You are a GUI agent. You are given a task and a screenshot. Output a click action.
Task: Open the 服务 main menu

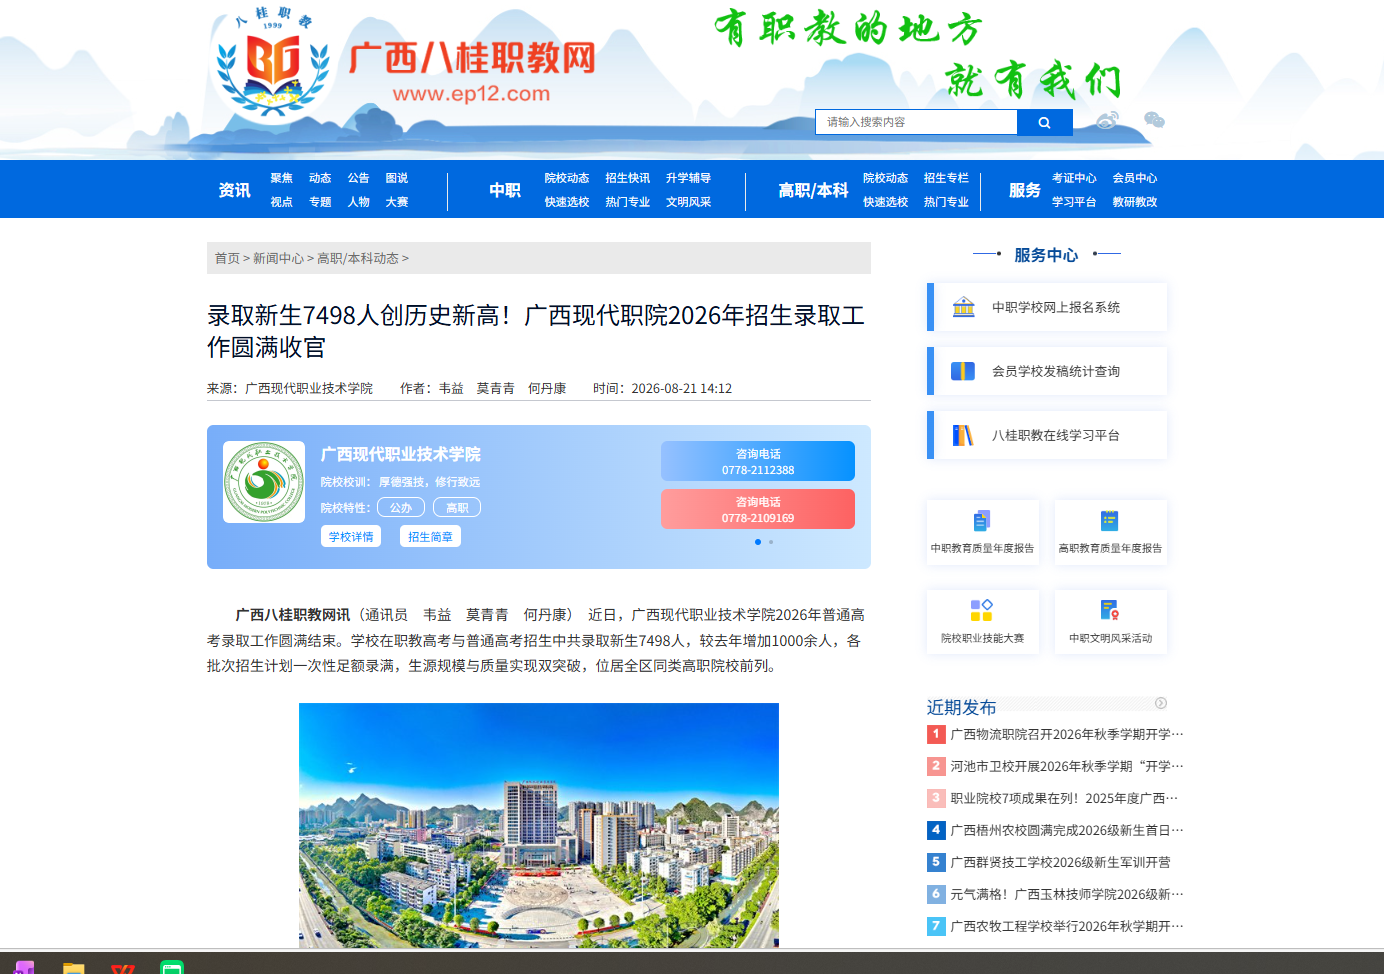tap(1025, 190)
